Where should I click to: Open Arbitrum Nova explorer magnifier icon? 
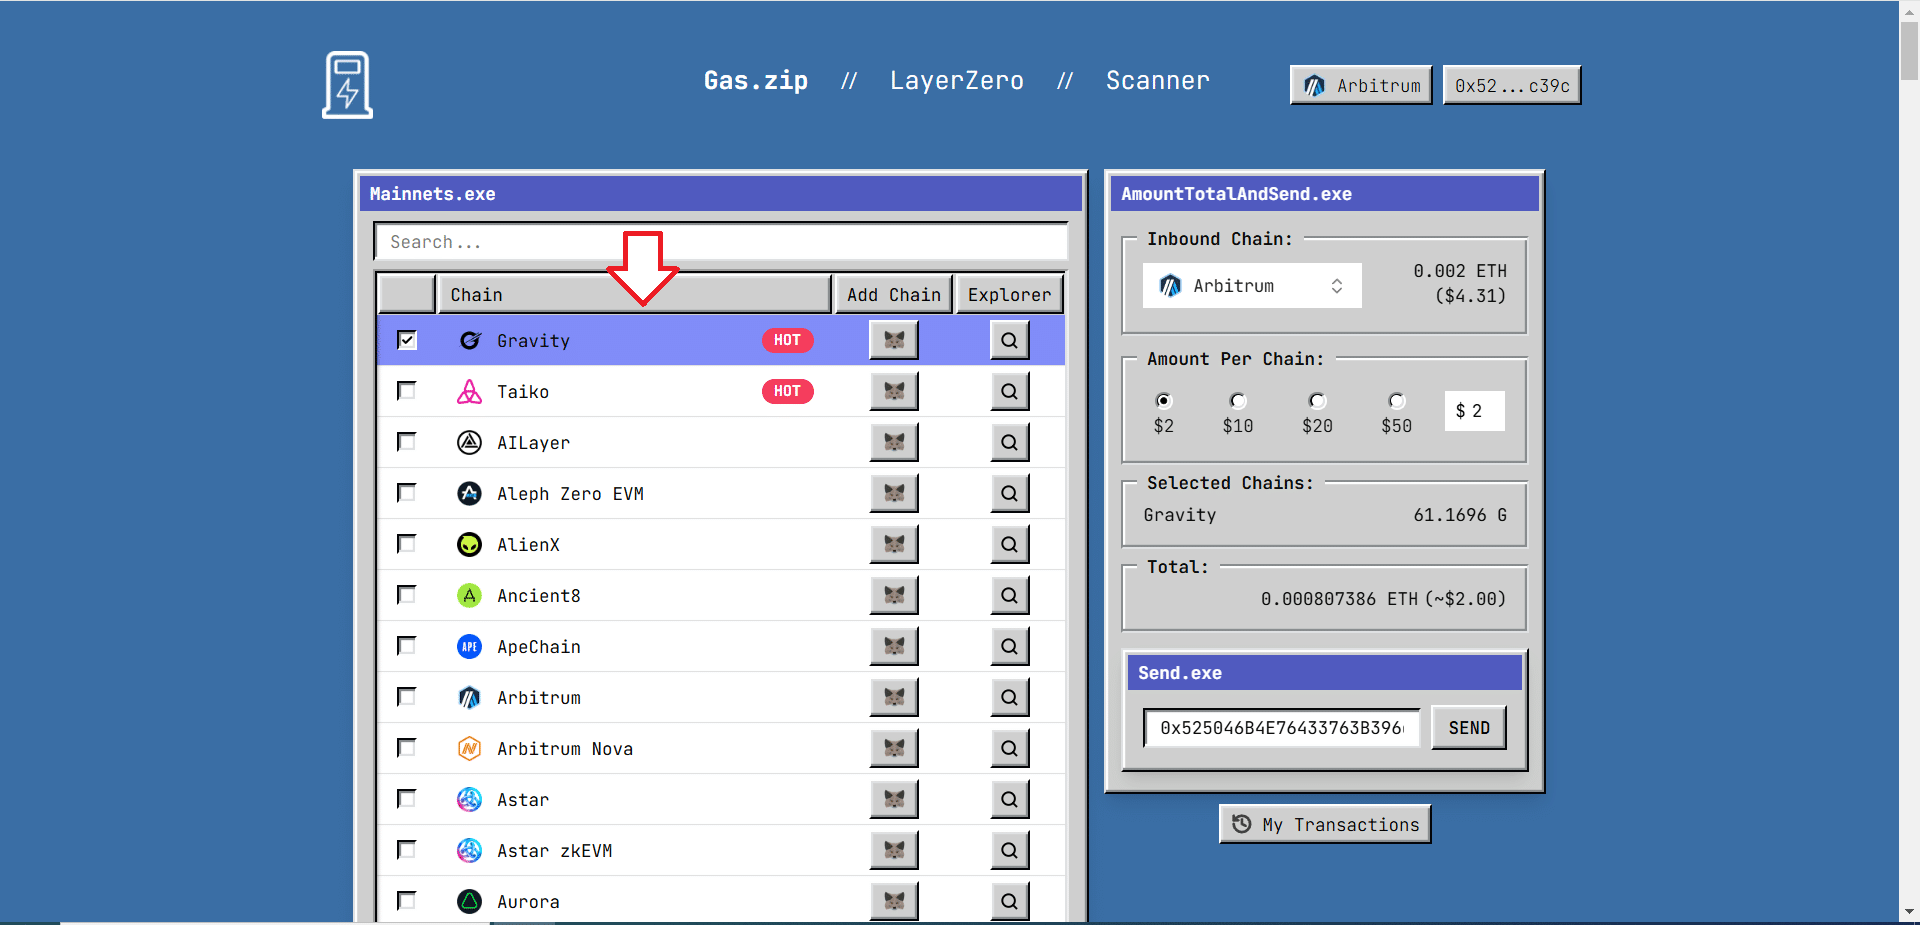[1010, 748]
